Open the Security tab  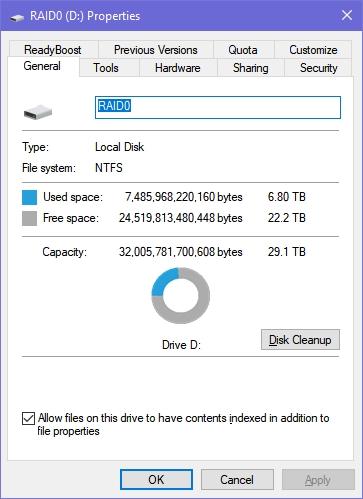319,68
